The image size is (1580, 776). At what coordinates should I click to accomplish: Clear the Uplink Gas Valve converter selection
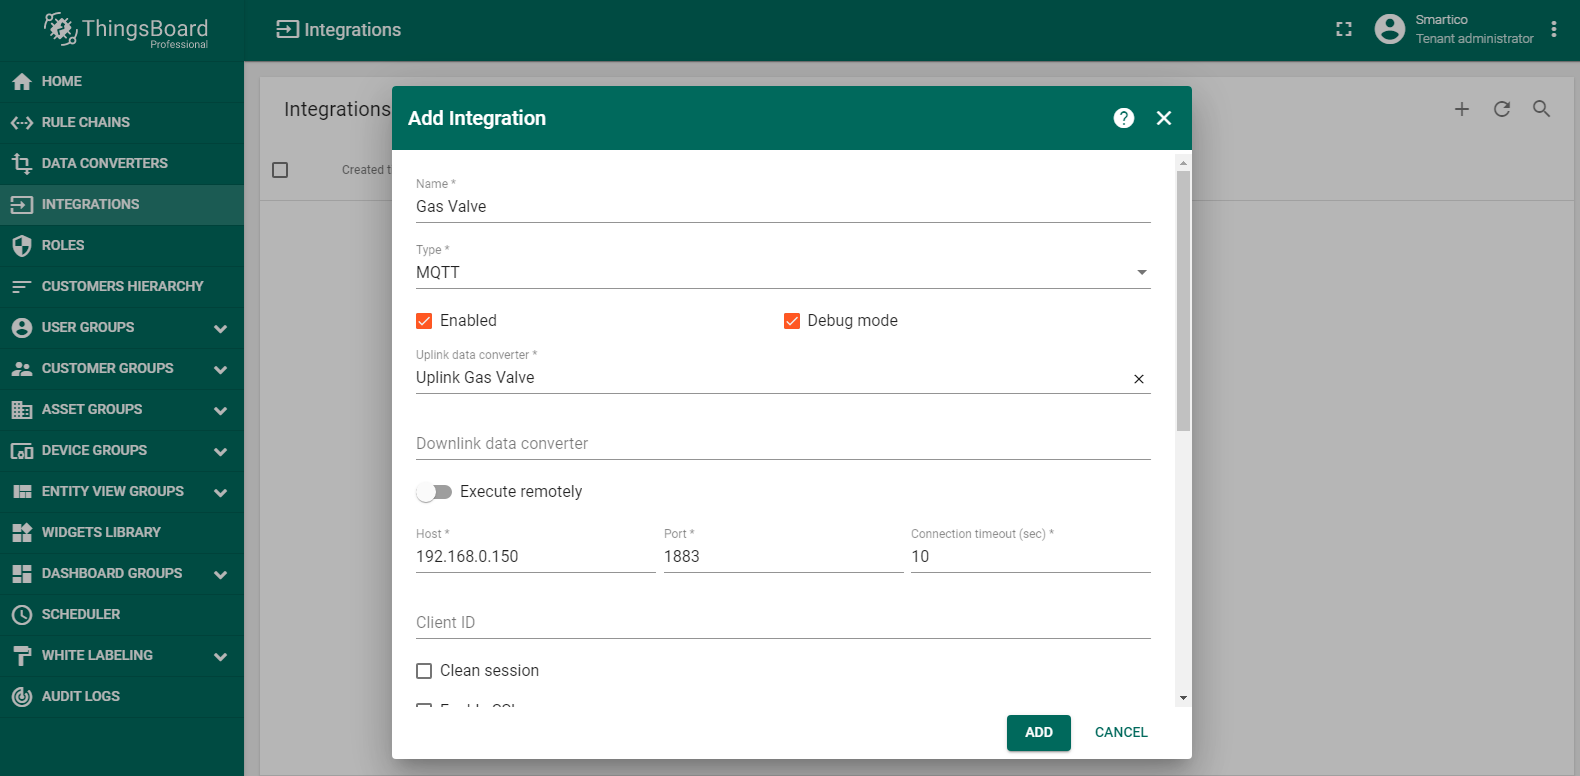pos(1138,379)
